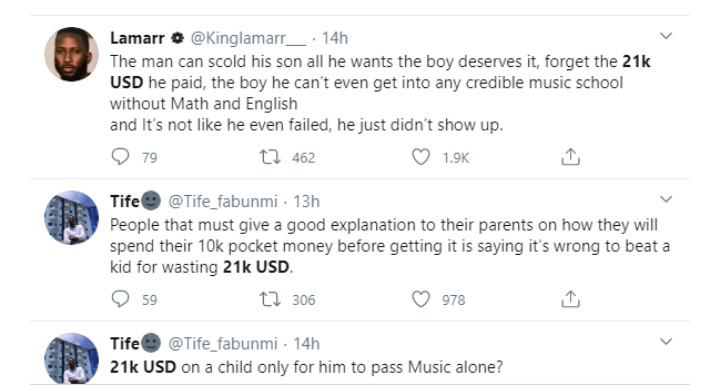Open the @Kinglamarr__ profile handle

248,38
